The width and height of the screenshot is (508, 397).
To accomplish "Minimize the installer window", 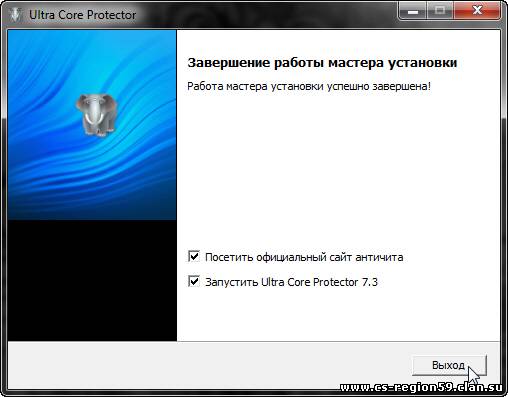I will coord(413,12).
